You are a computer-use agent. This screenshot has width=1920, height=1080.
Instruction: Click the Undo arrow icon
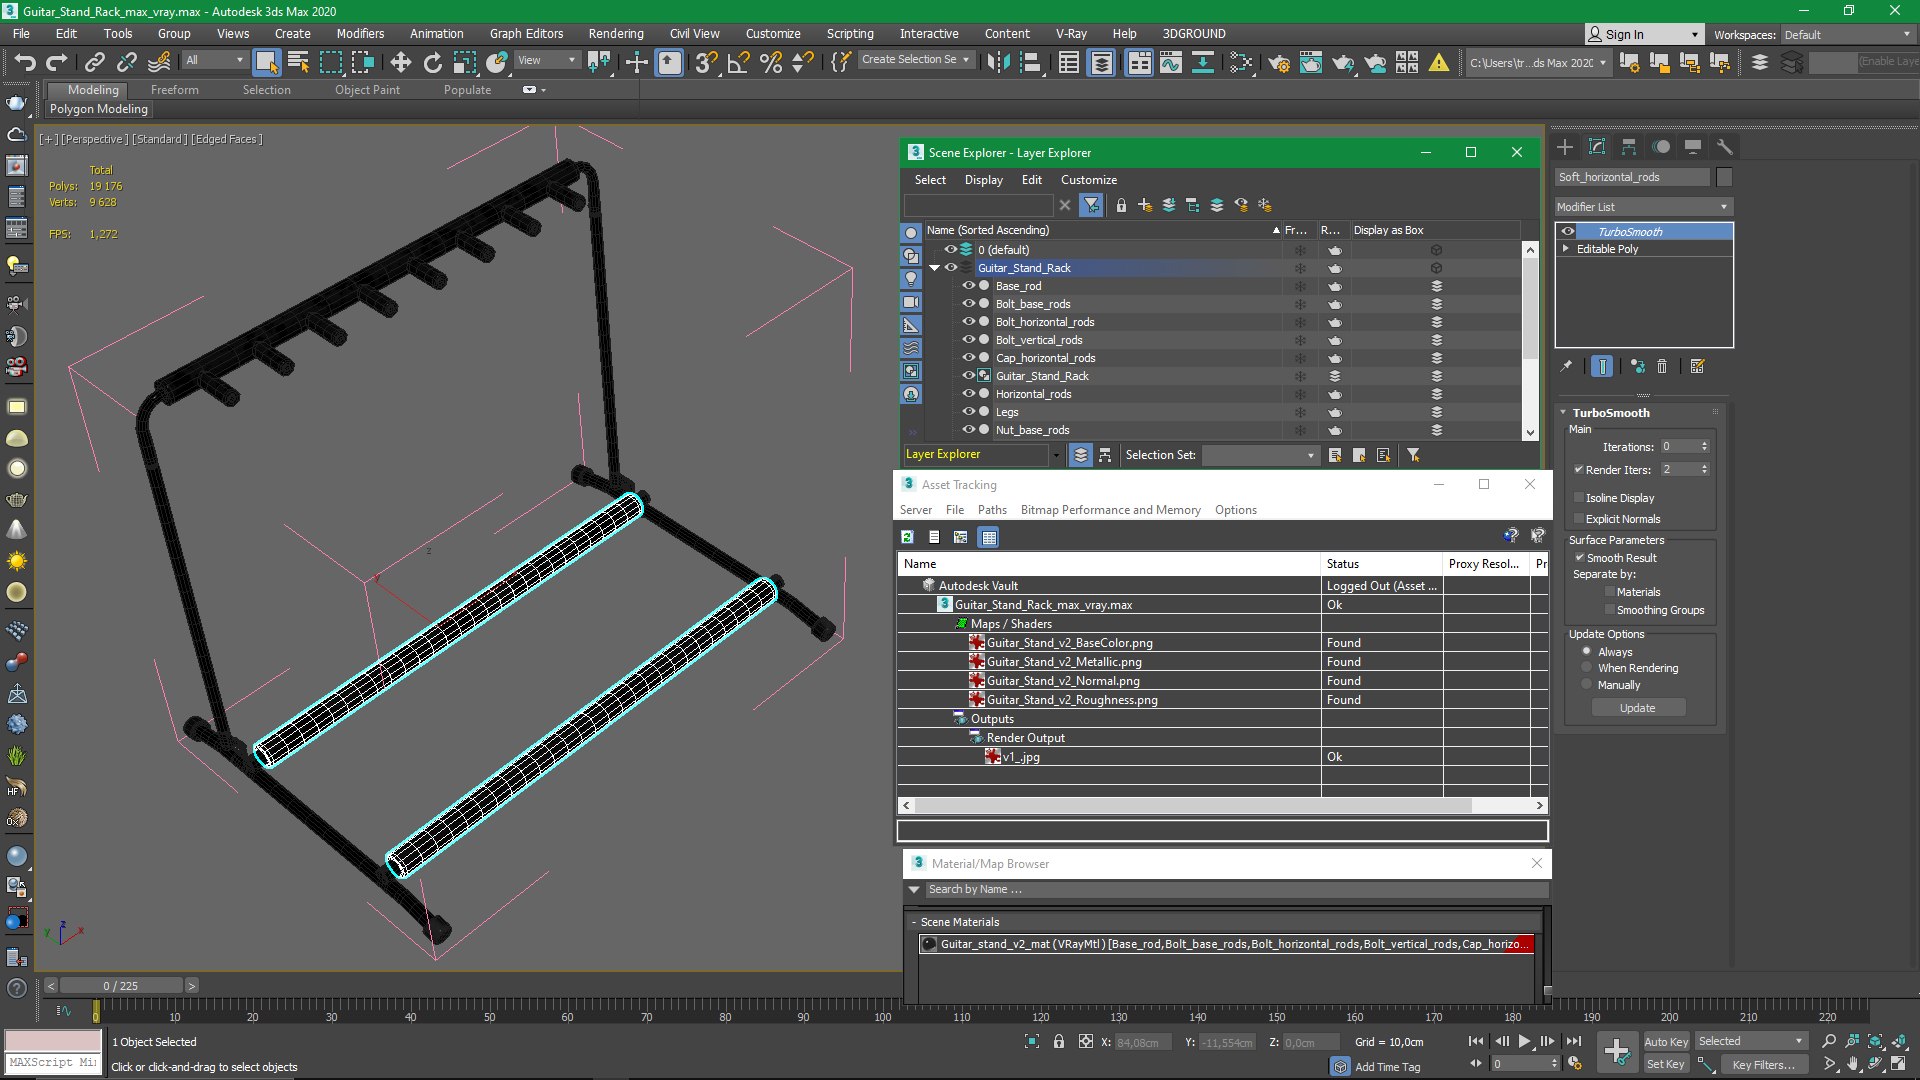point(25,62)
